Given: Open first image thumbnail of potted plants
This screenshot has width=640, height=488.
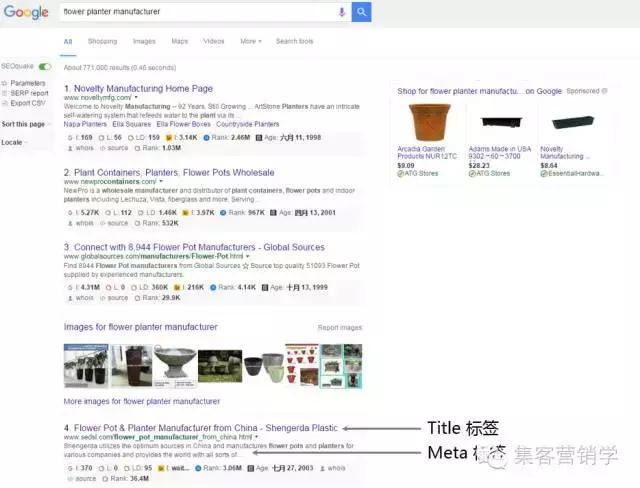Looking at the screenshot, I should pyautogui.click(x=86, y=366).
